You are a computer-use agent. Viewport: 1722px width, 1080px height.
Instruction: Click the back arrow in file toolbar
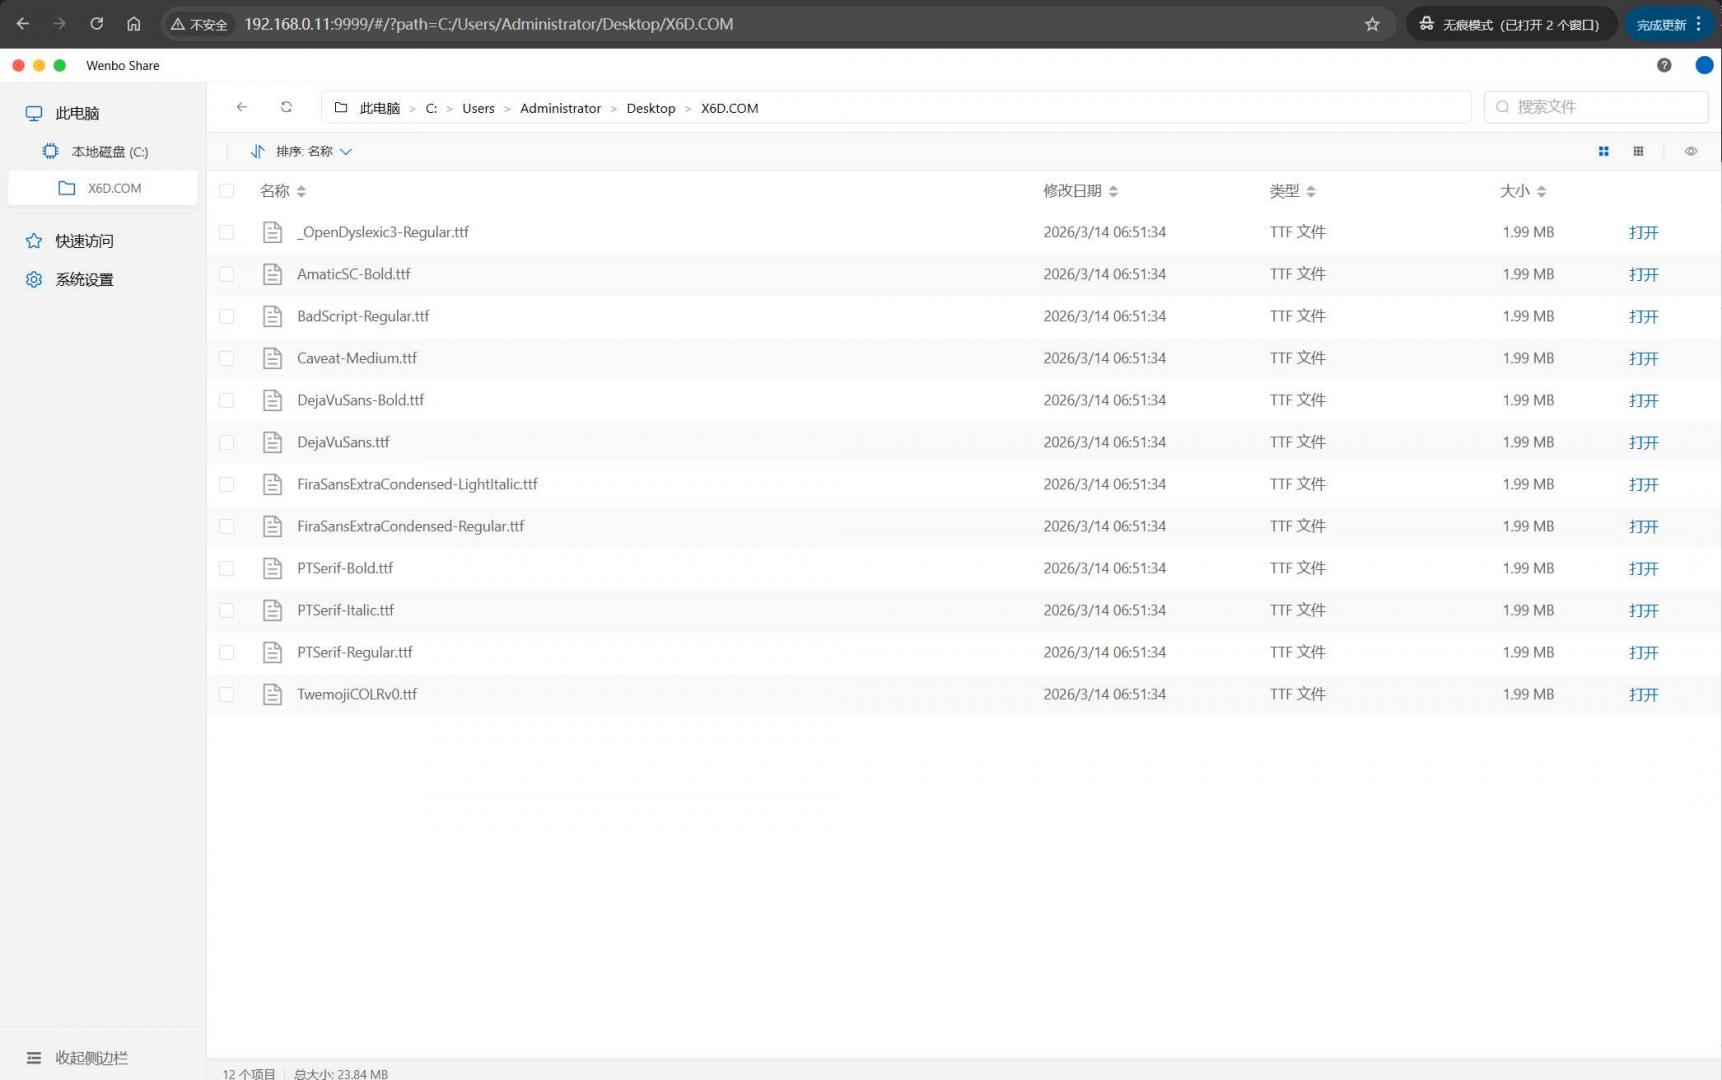click(x=241, y=107)
